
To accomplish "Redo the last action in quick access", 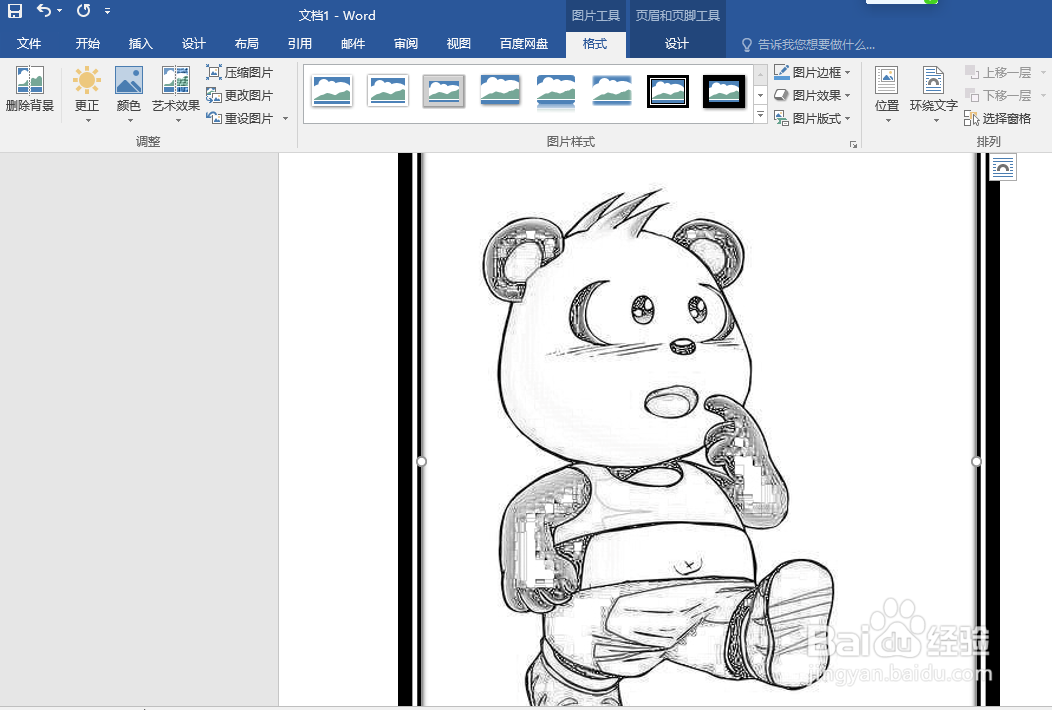I will (x=83, y=11).
